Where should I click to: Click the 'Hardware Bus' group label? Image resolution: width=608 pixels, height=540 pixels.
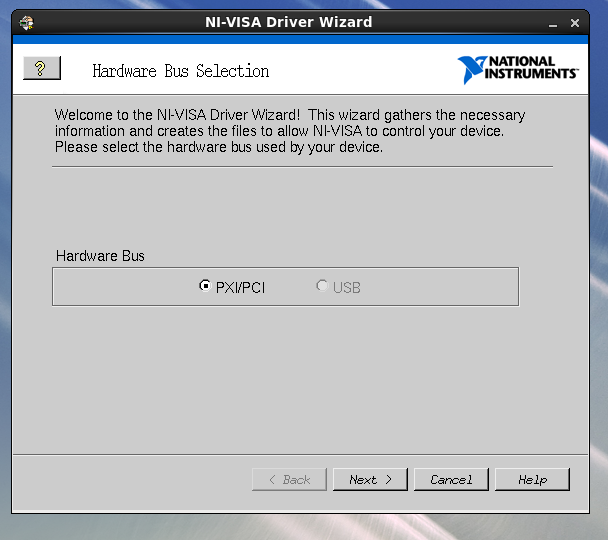(100, 256)
